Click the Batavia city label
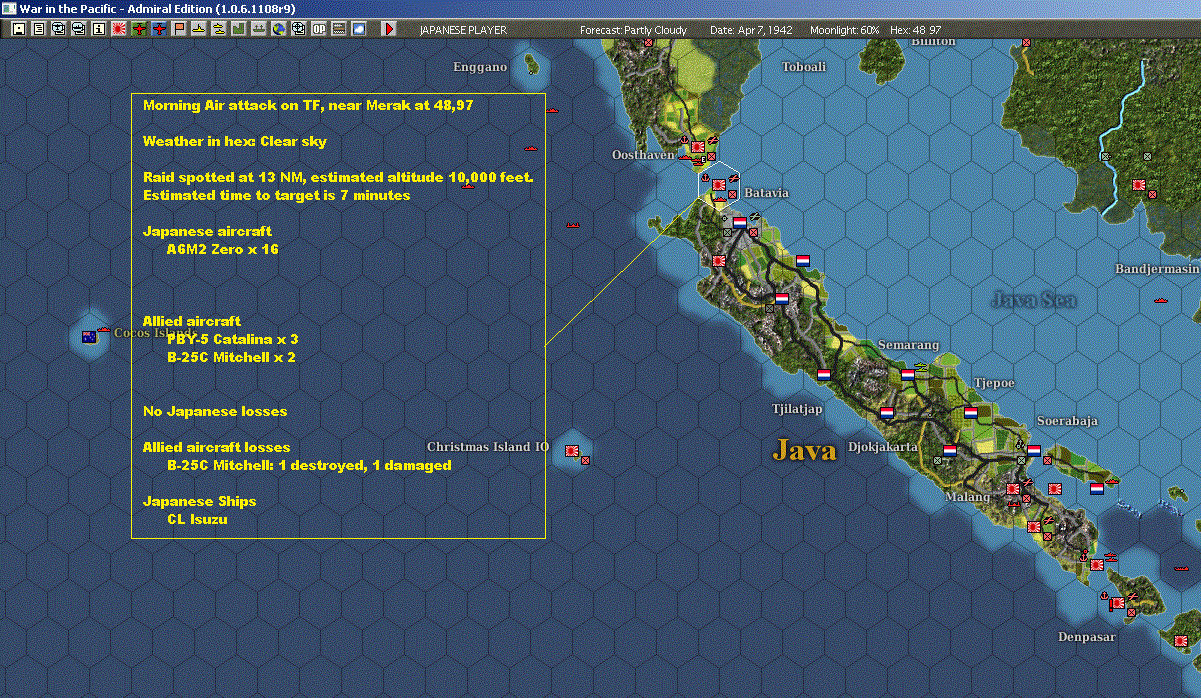The height and width of the screenshot is (698, 1201). point(767,193)
